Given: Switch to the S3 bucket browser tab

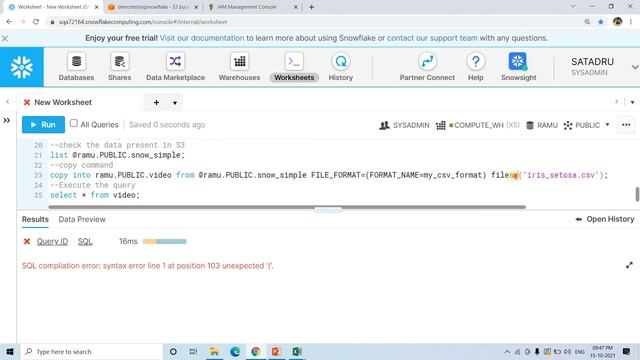Looking at the screenshot, I should (153, 7).
